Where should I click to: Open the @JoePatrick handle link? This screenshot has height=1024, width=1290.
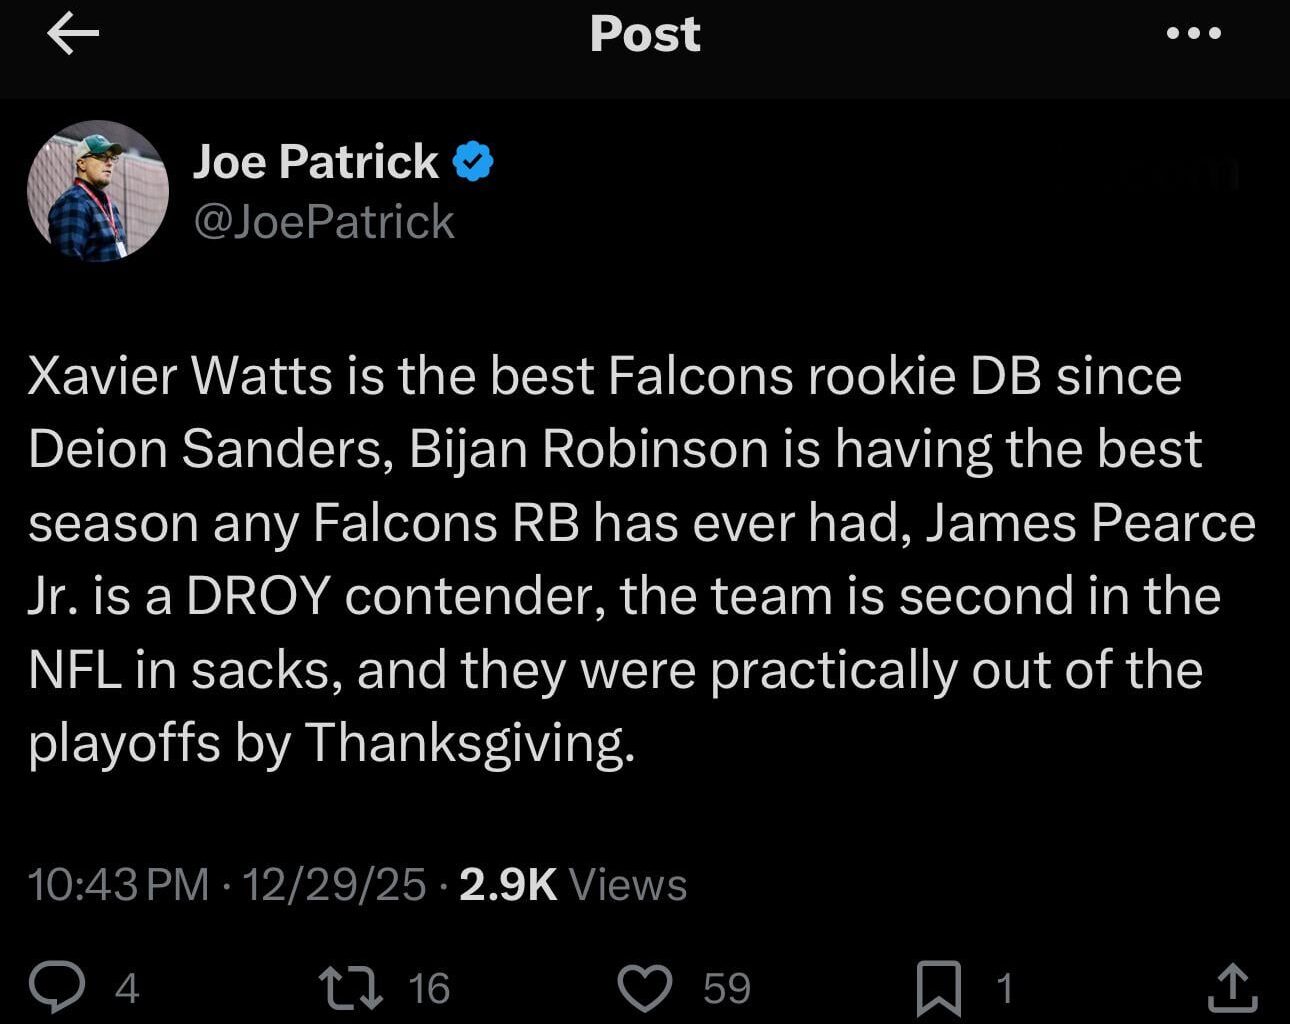click(x=323, y=222)
